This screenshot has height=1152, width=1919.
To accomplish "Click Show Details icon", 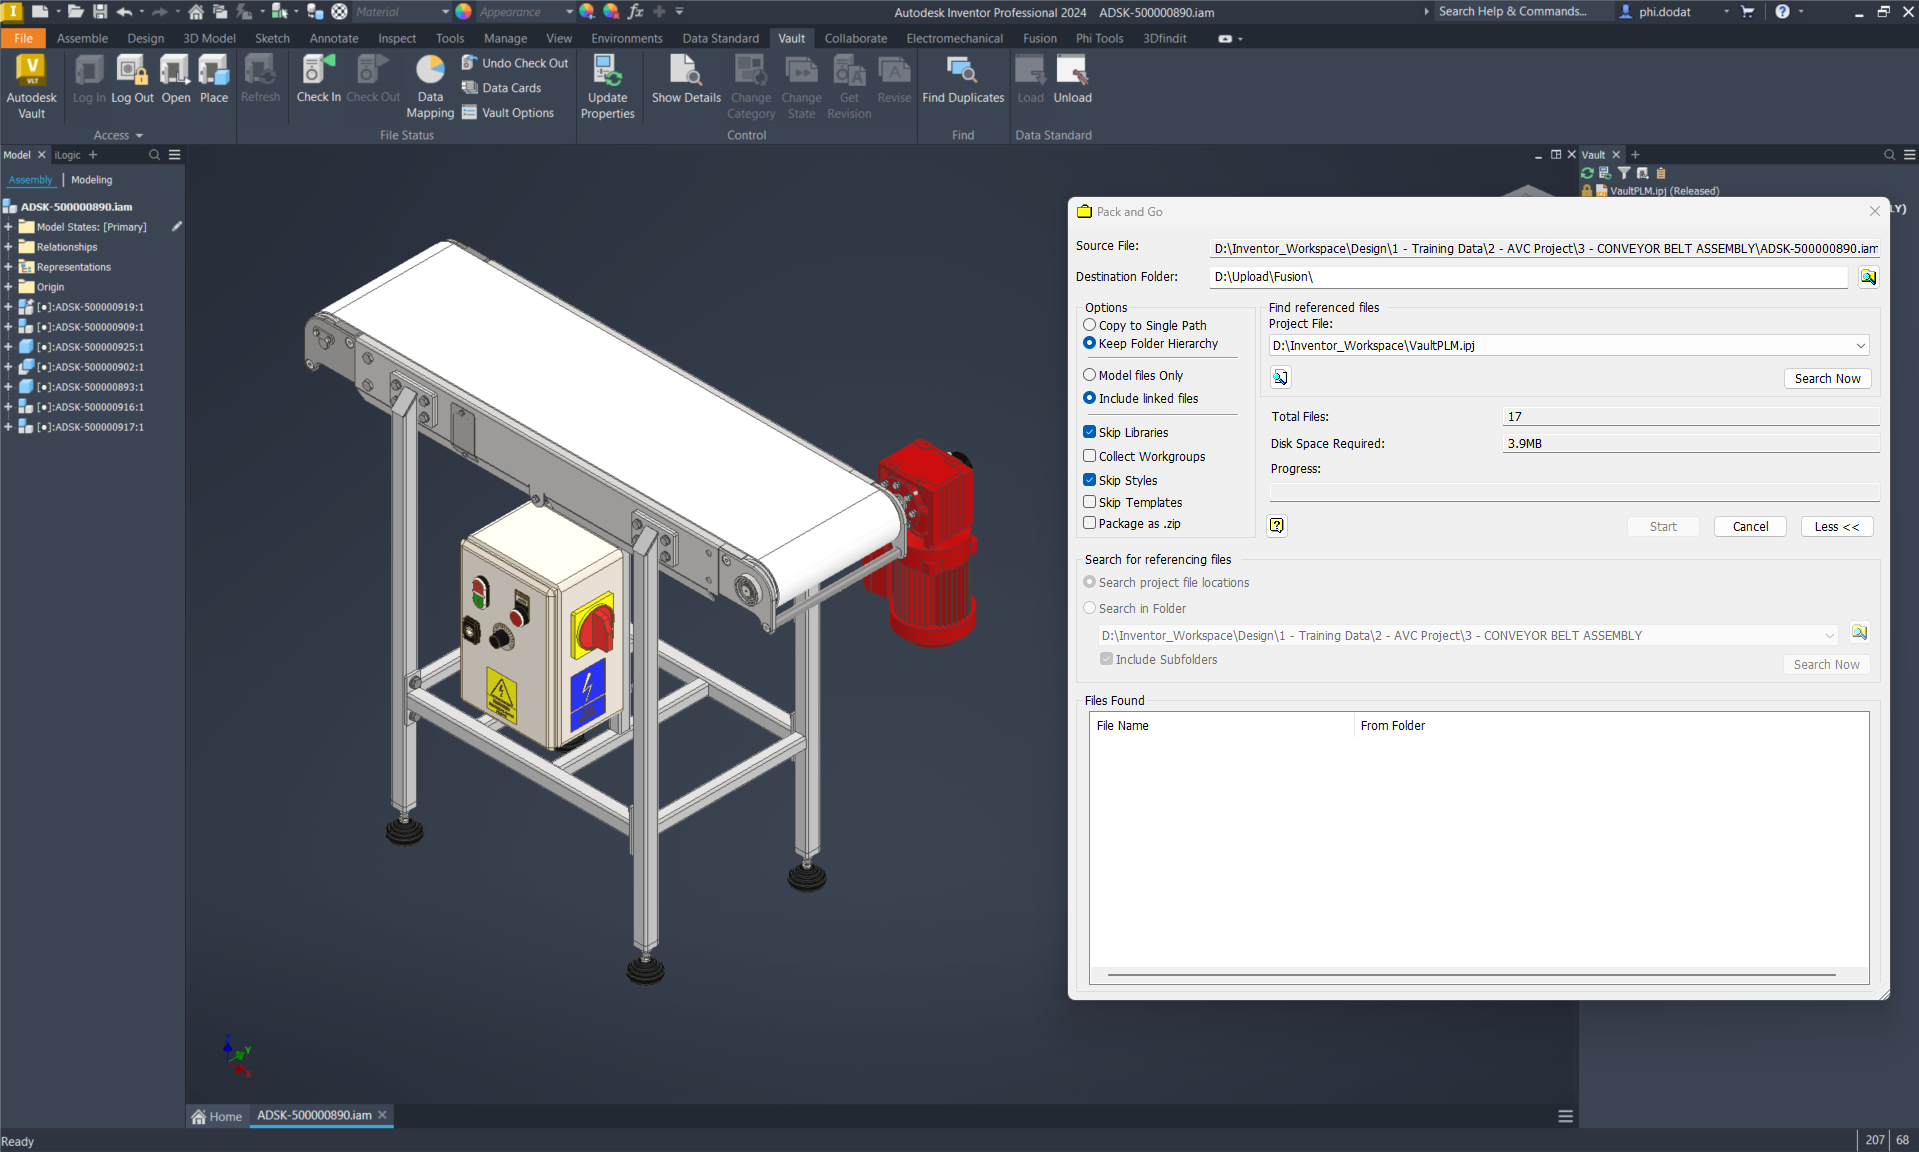I will point(686,80).
